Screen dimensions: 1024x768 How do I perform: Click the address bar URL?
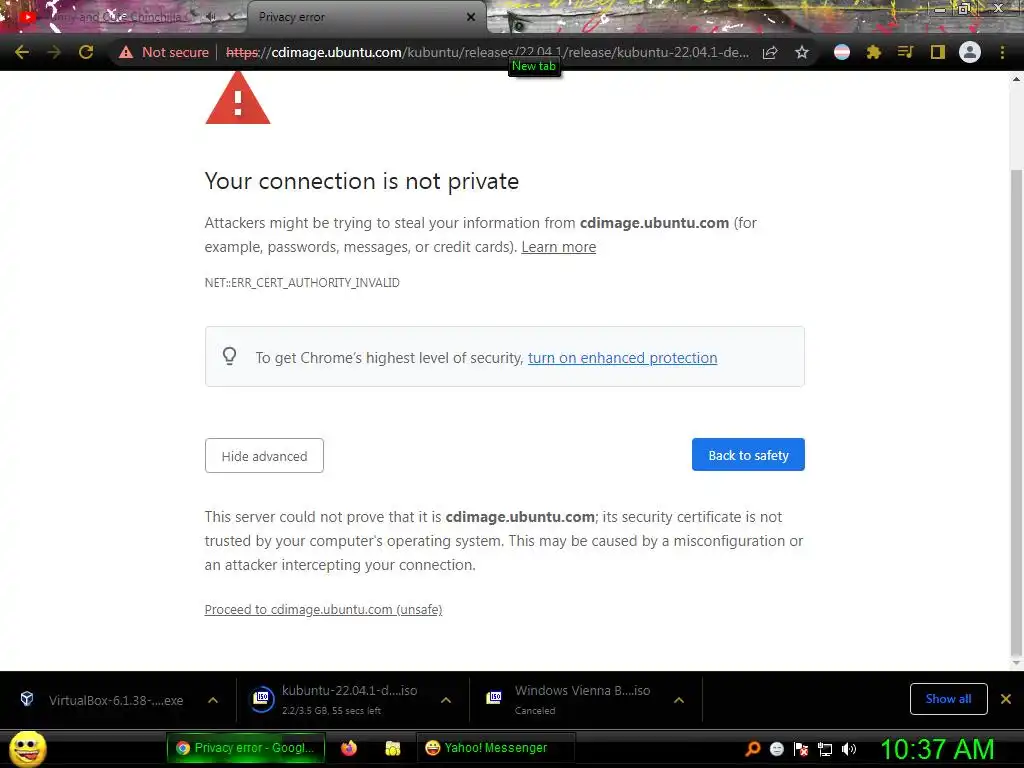(x=487, y=52)
